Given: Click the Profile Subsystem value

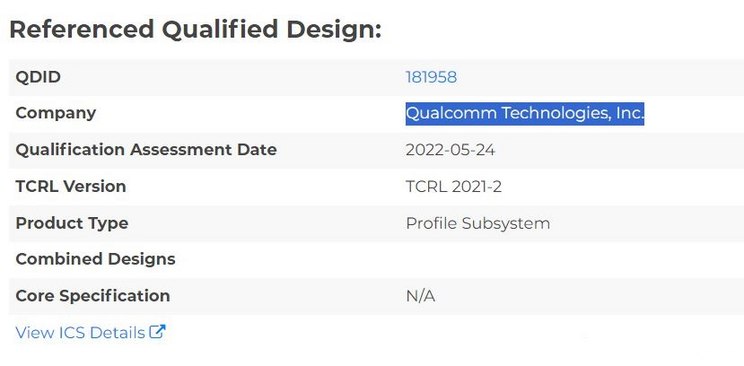Looking at the screenshot, I should click(478, 223).
